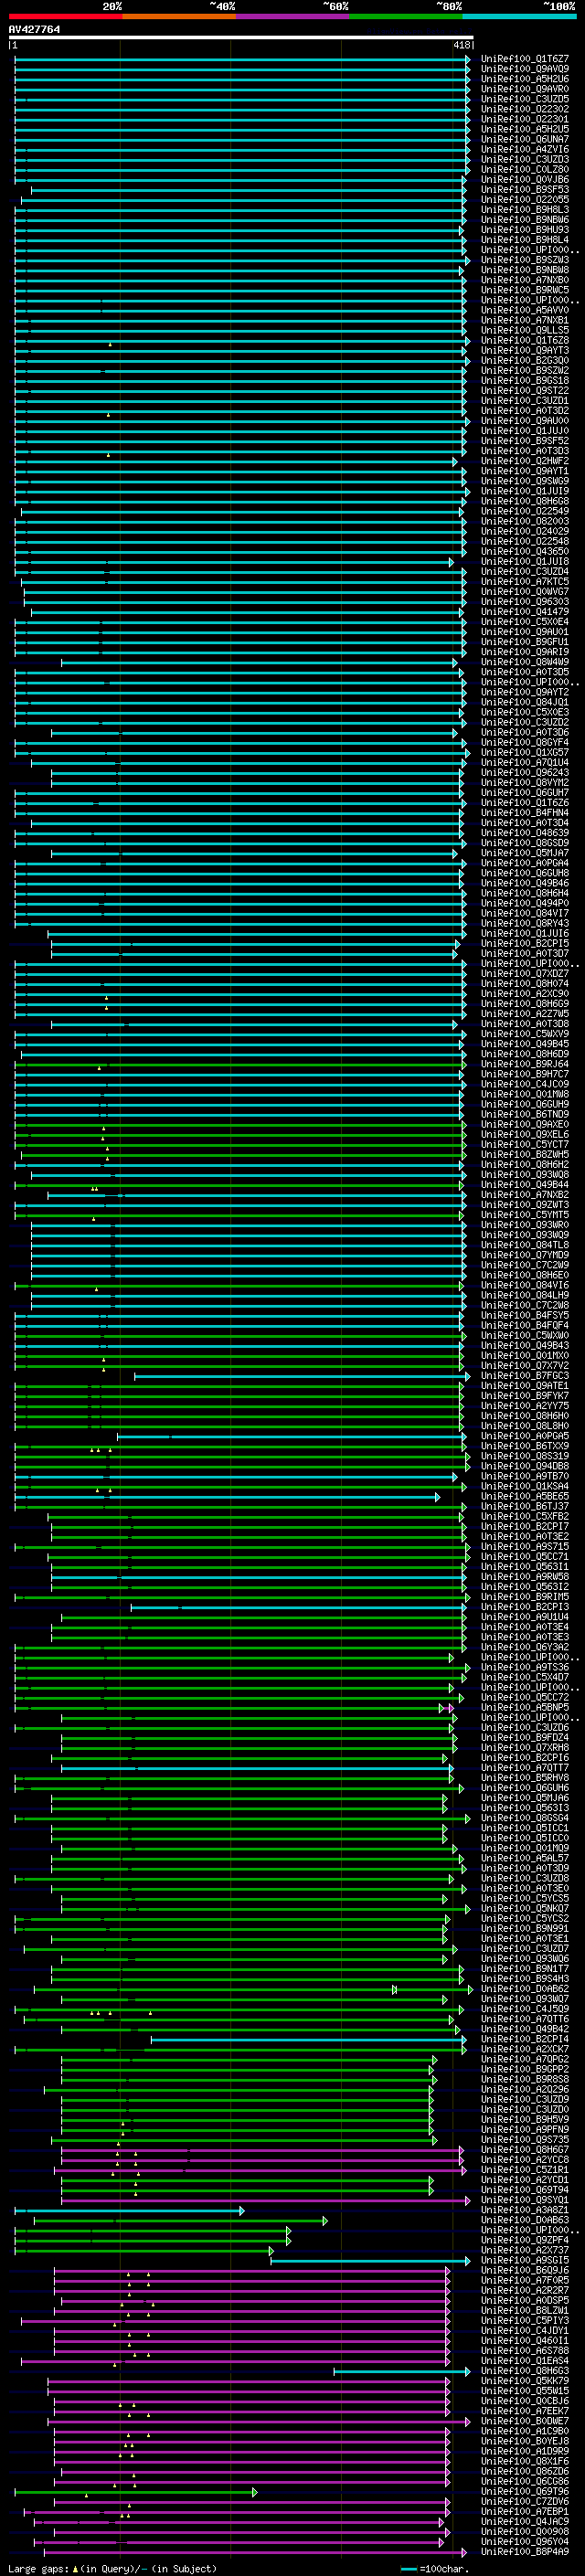Select hit label UniRef100_B0DWE7
The height and width of the screenshot is (2576, 585).
(x=524, y=2421)
